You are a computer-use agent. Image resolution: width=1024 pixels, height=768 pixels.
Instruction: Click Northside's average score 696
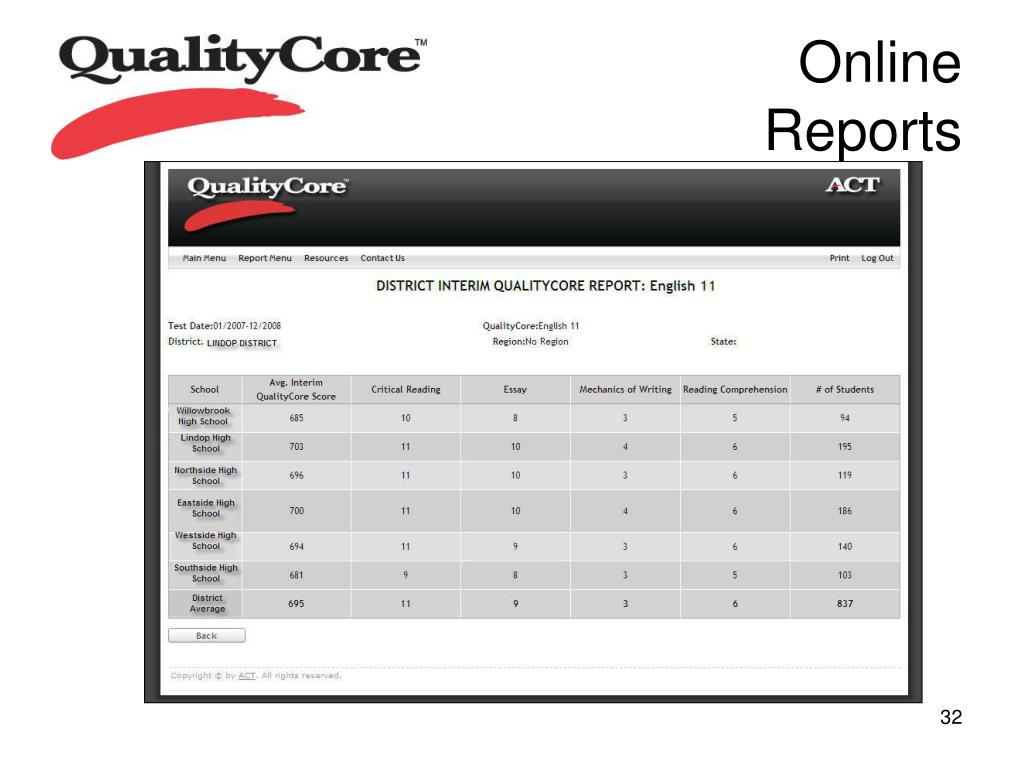pyautogui.click(x=296, y=475)
